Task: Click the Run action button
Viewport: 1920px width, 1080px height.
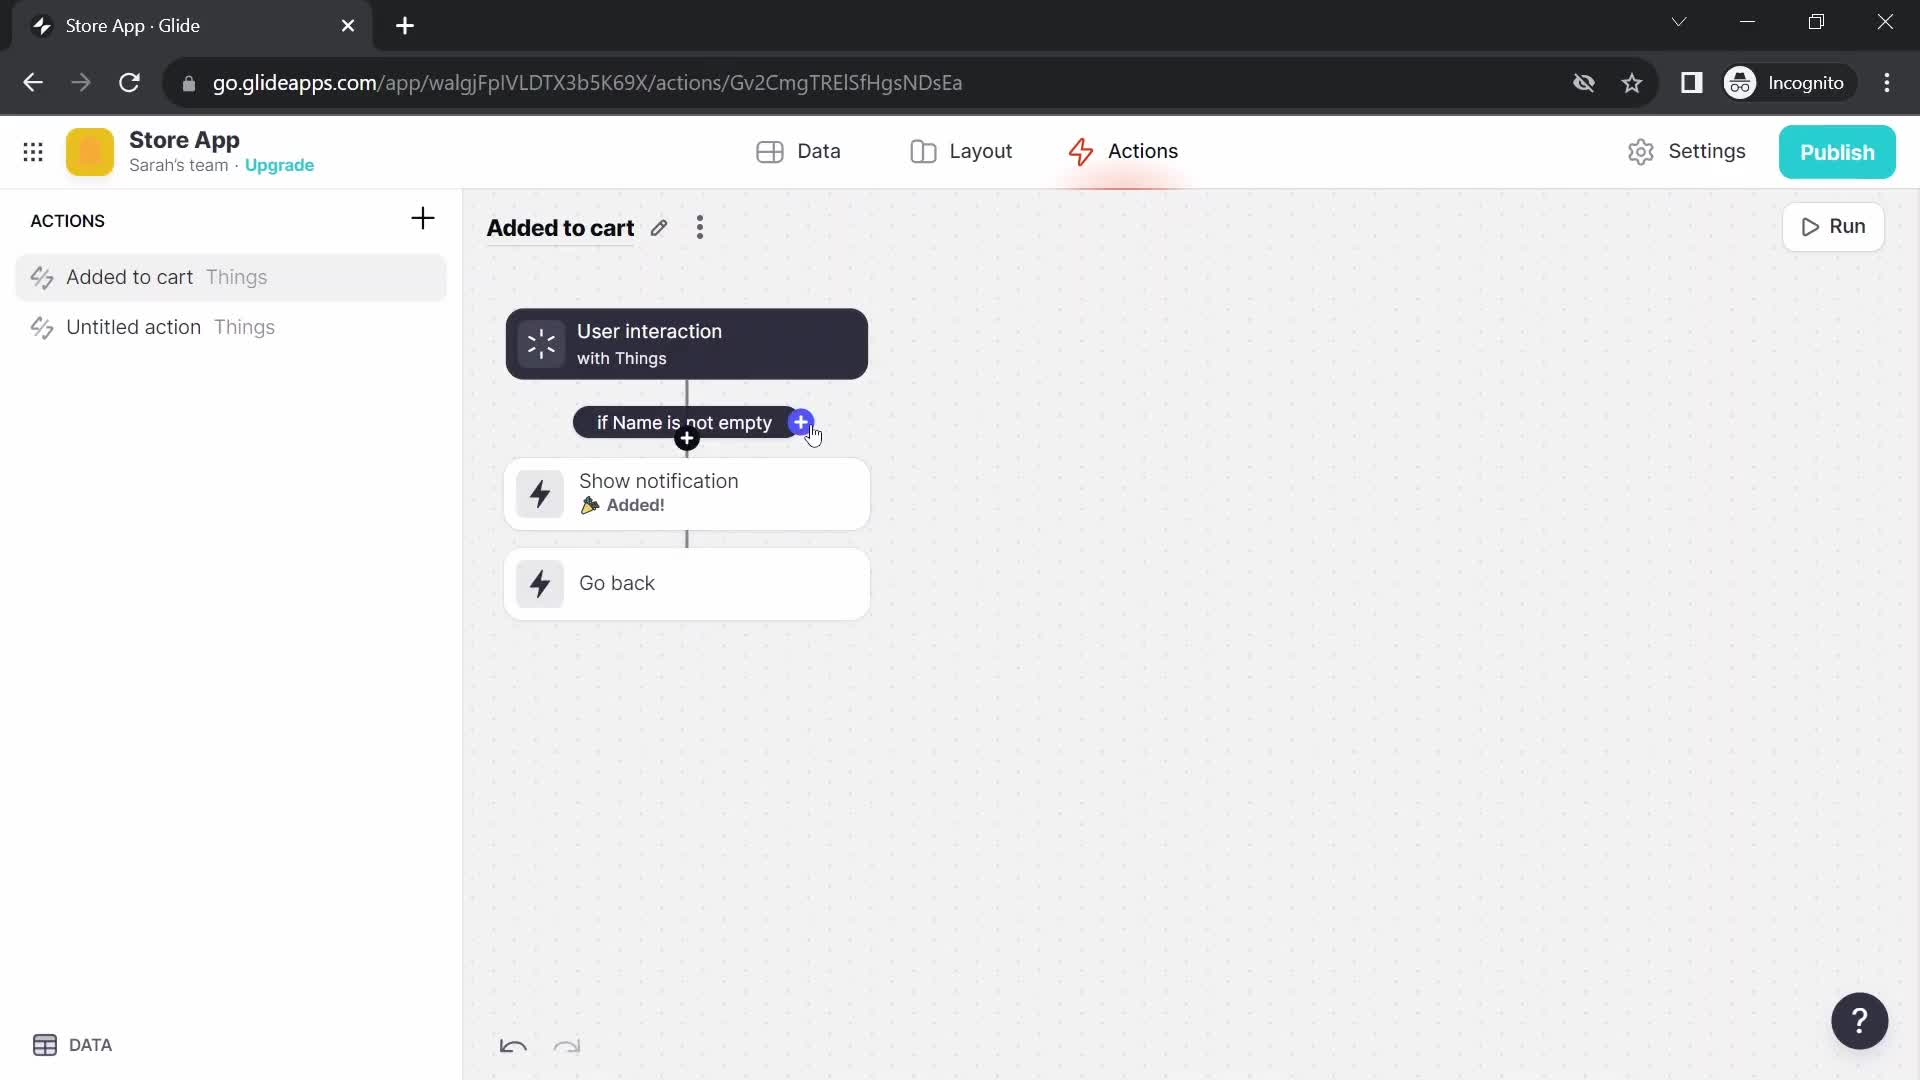Action: point(1836,225)
